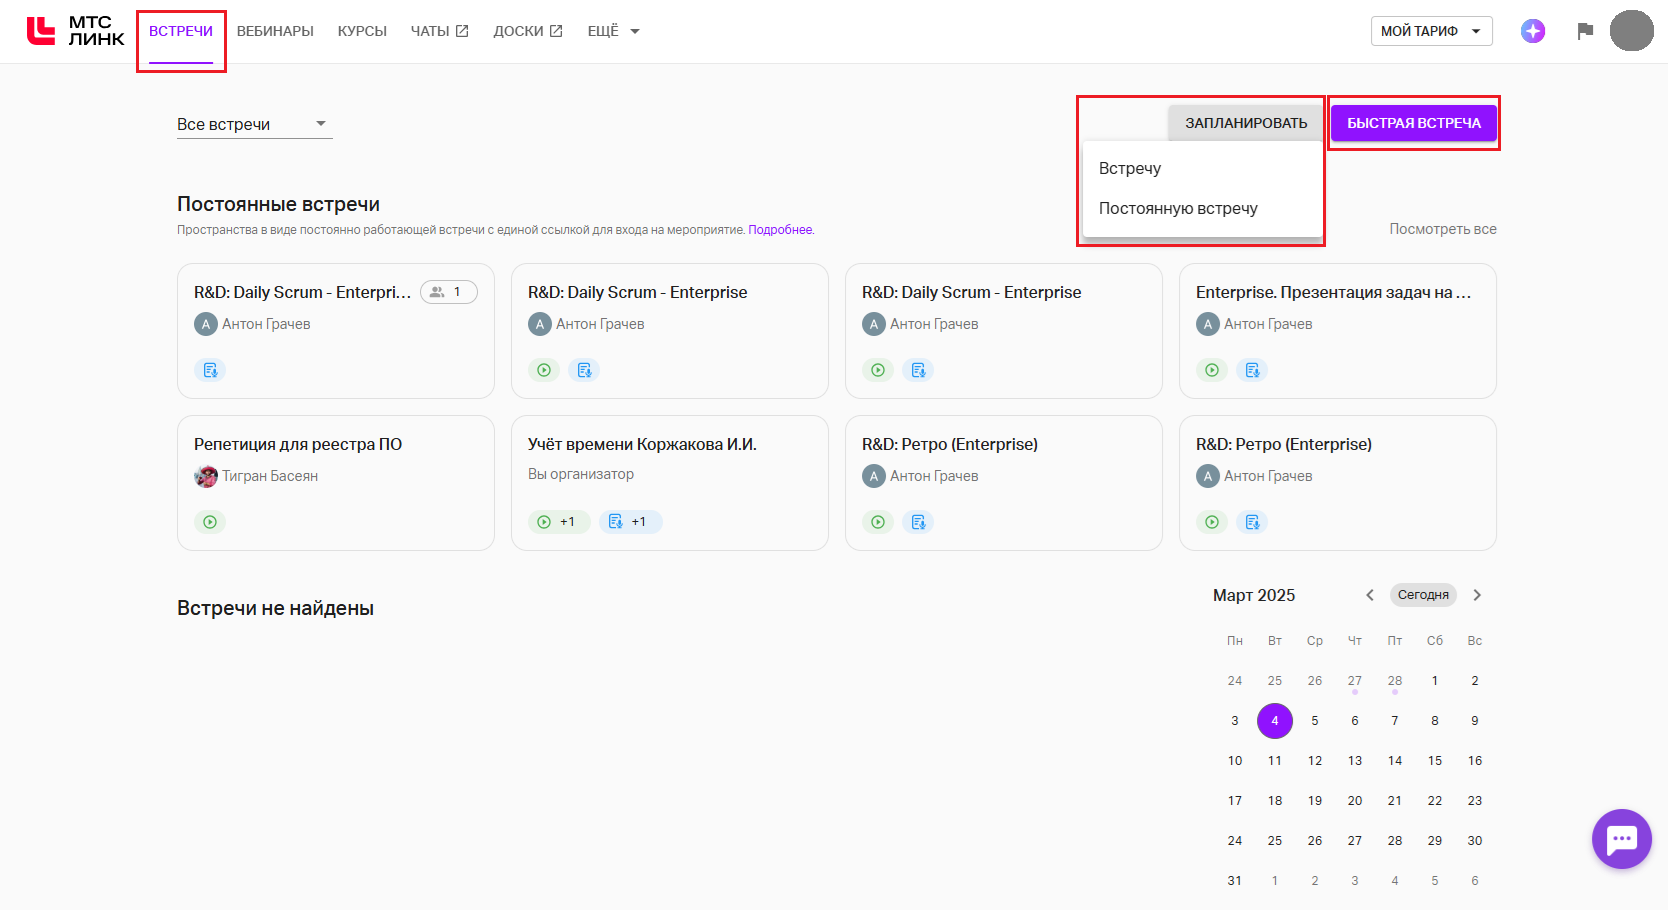Go to previous month in calendar
This screenshot has width=1668, height=910.
pos(1370,595)
